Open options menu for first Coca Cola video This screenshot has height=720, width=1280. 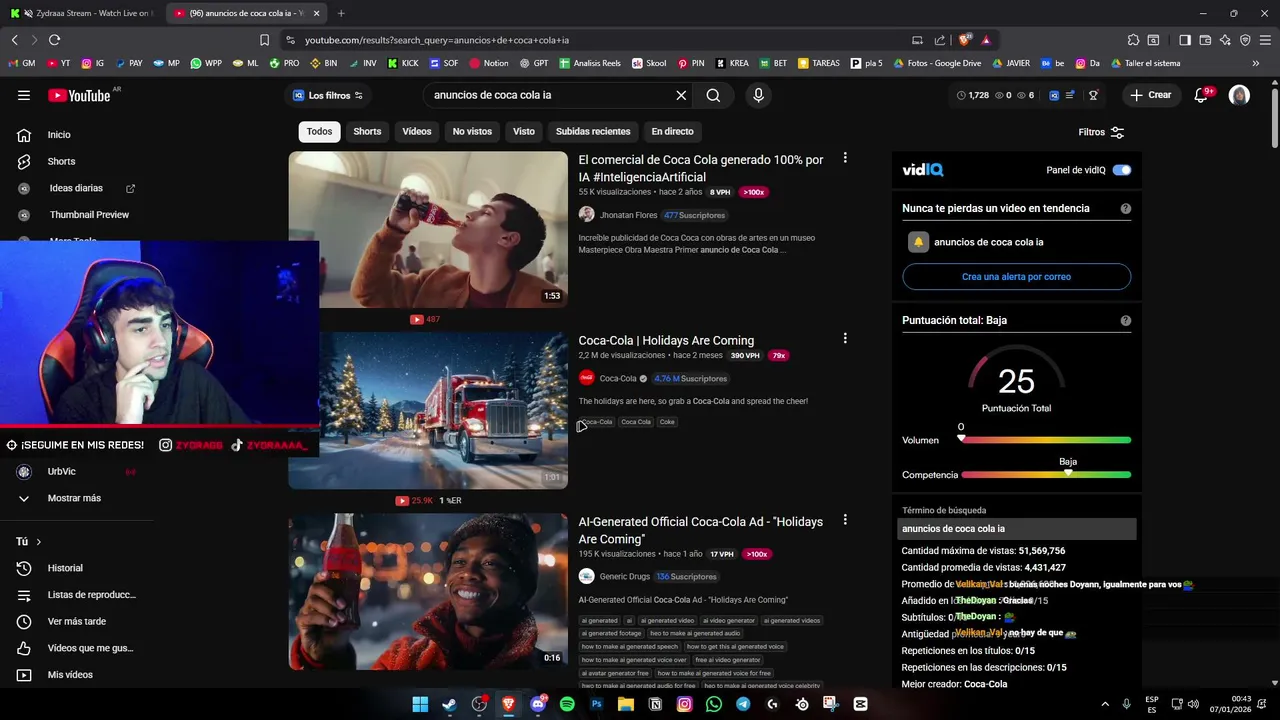coord(845,158)
